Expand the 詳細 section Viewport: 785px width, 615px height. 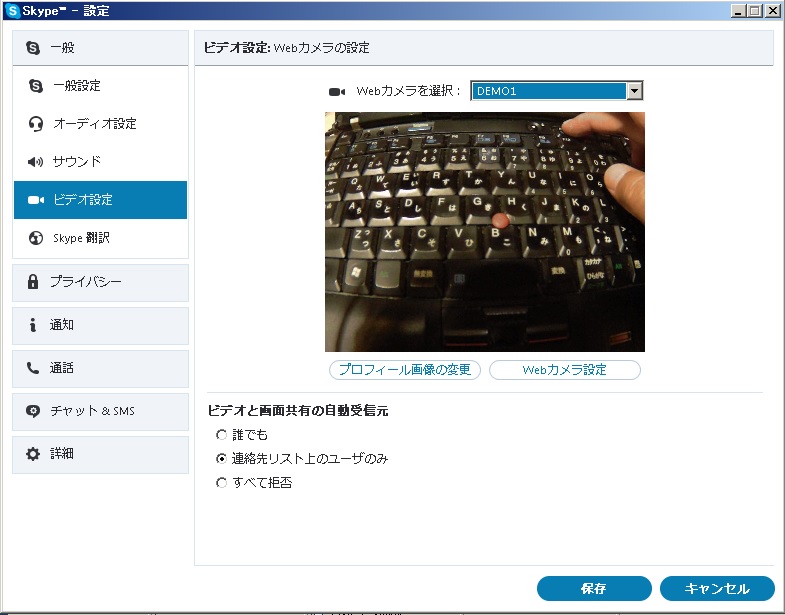100,455
